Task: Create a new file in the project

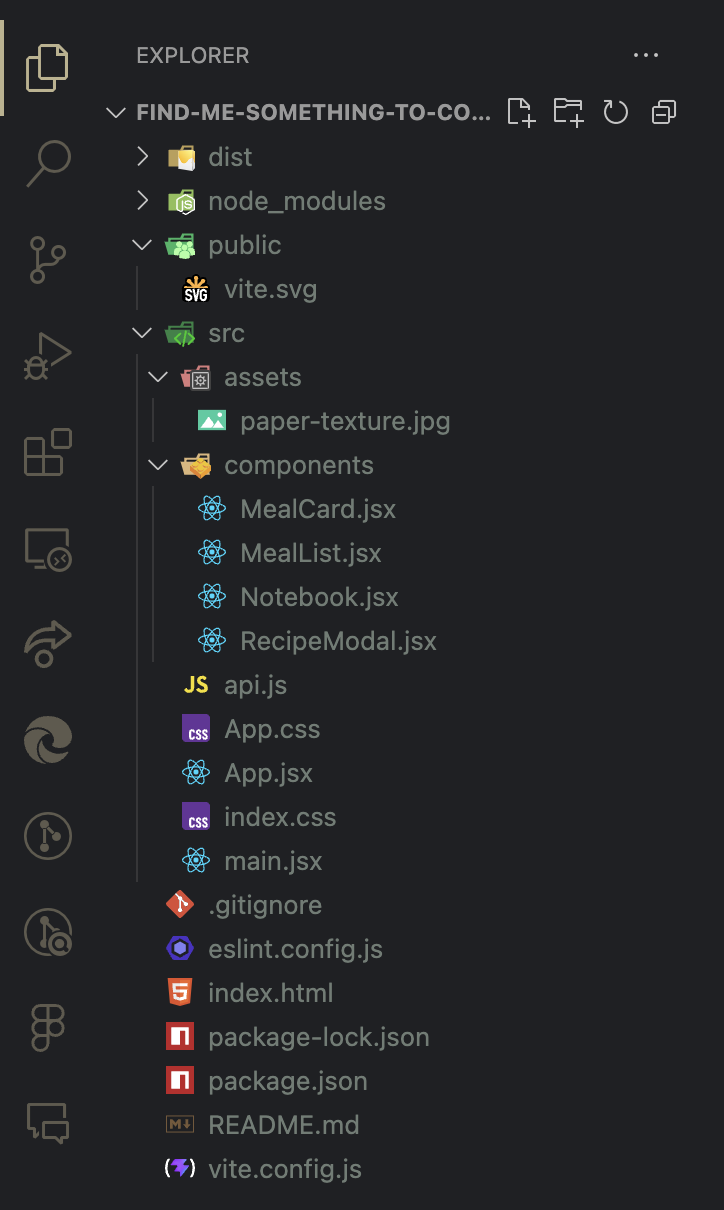Action: coord(519,112)
